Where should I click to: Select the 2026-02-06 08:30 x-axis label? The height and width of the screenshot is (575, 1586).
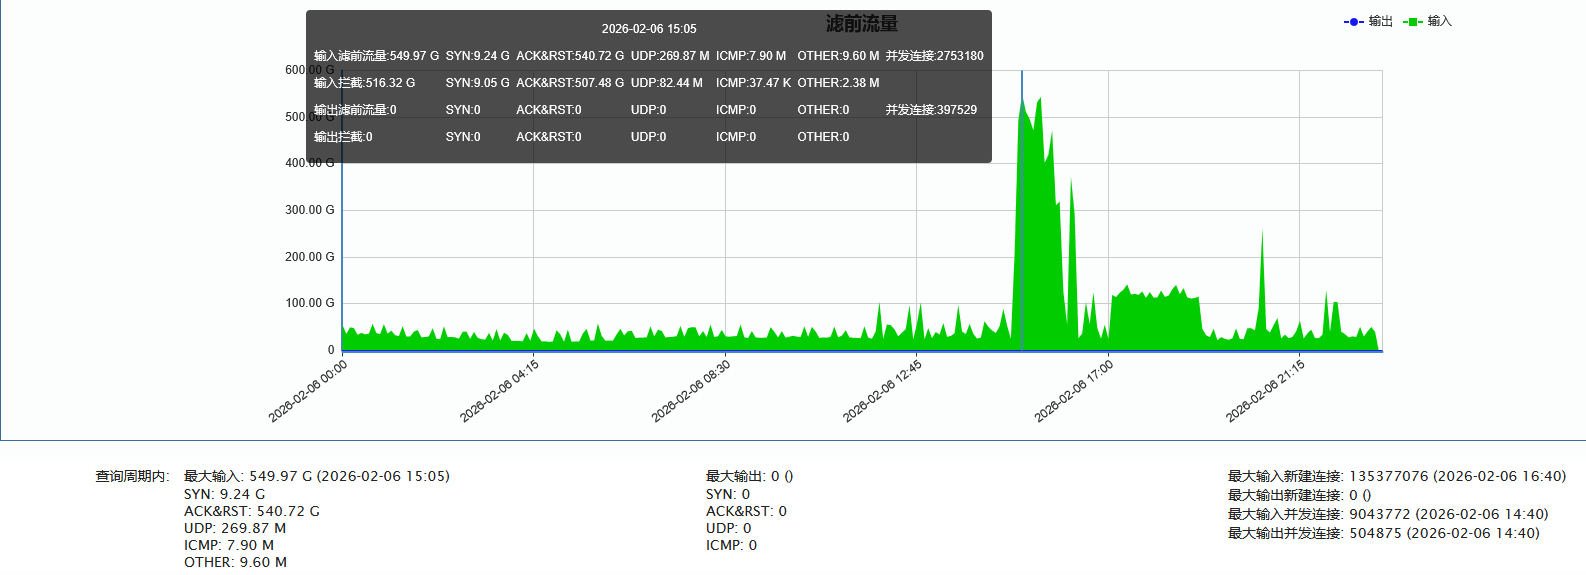click(x=692, y=391)
